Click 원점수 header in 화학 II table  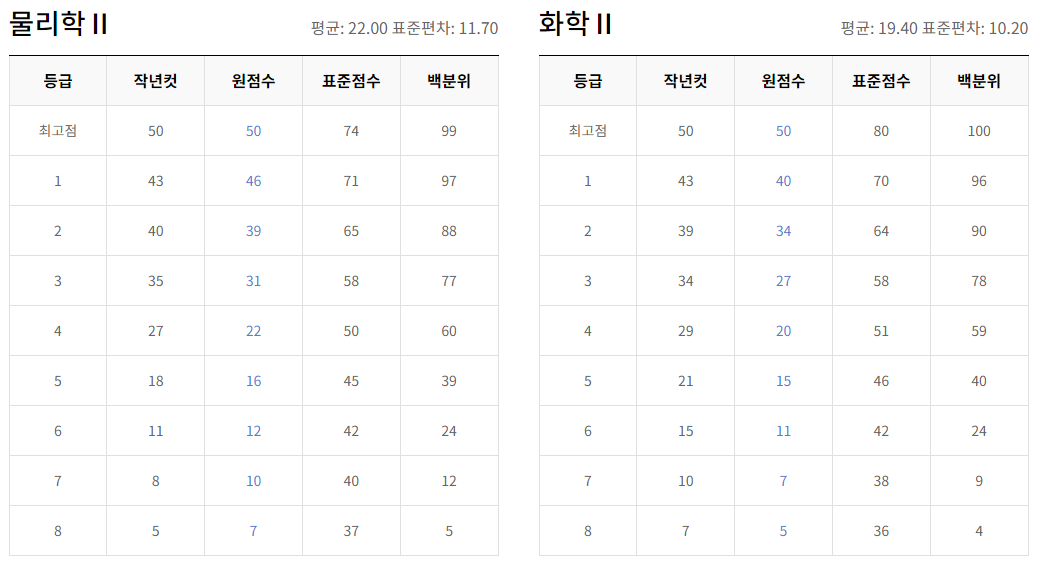coord(783,81)
